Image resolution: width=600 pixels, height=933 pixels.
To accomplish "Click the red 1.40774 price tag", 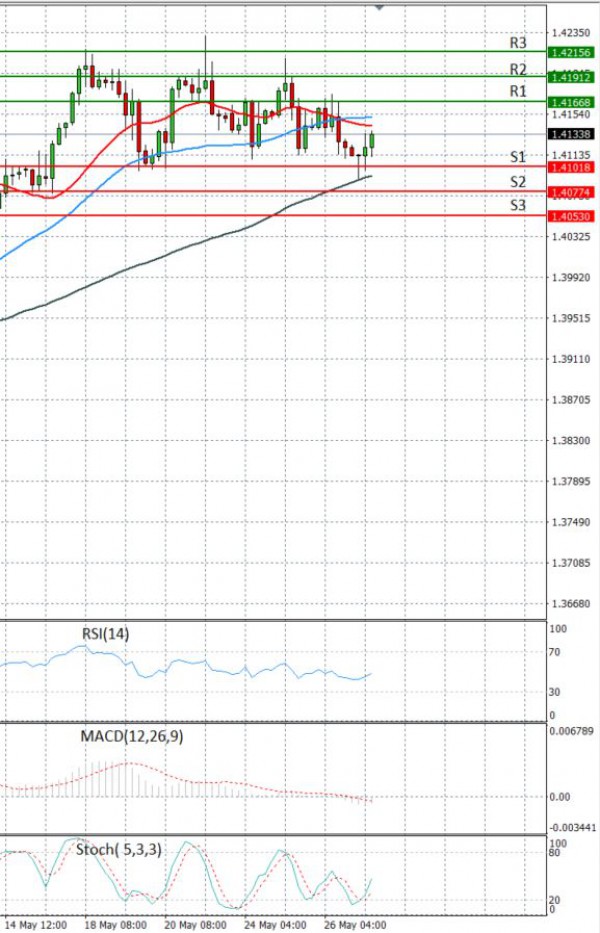I will click(571, 192).
